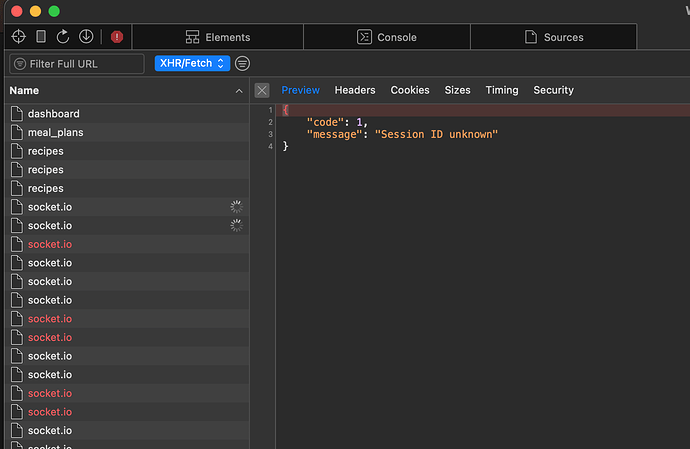Click line number 1 in the preview gutter

(x=270, y=110)
